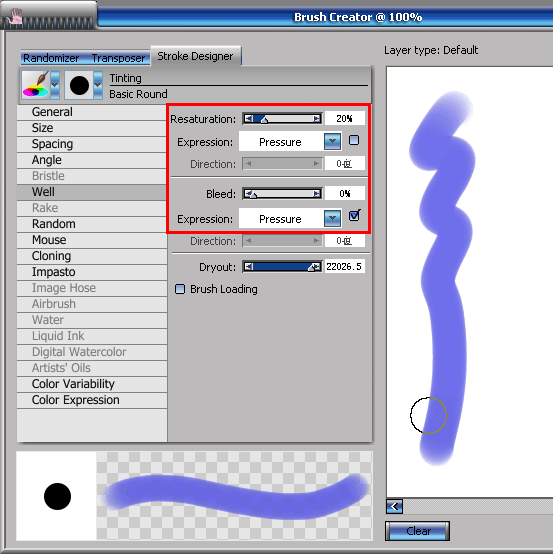Viewport: 553px width, 554px height.
Task: Click the left arrow below preview canvas
Action: [x=394, y=507]
